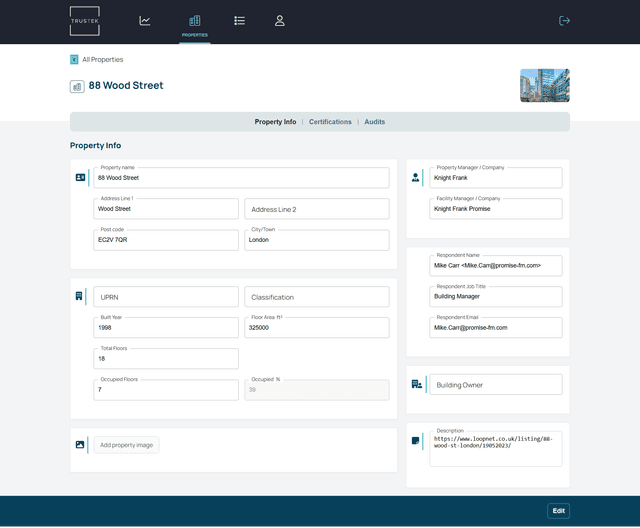Click the 88 Wood Street page title
The image size is (640, 528).
coord(126,85)
